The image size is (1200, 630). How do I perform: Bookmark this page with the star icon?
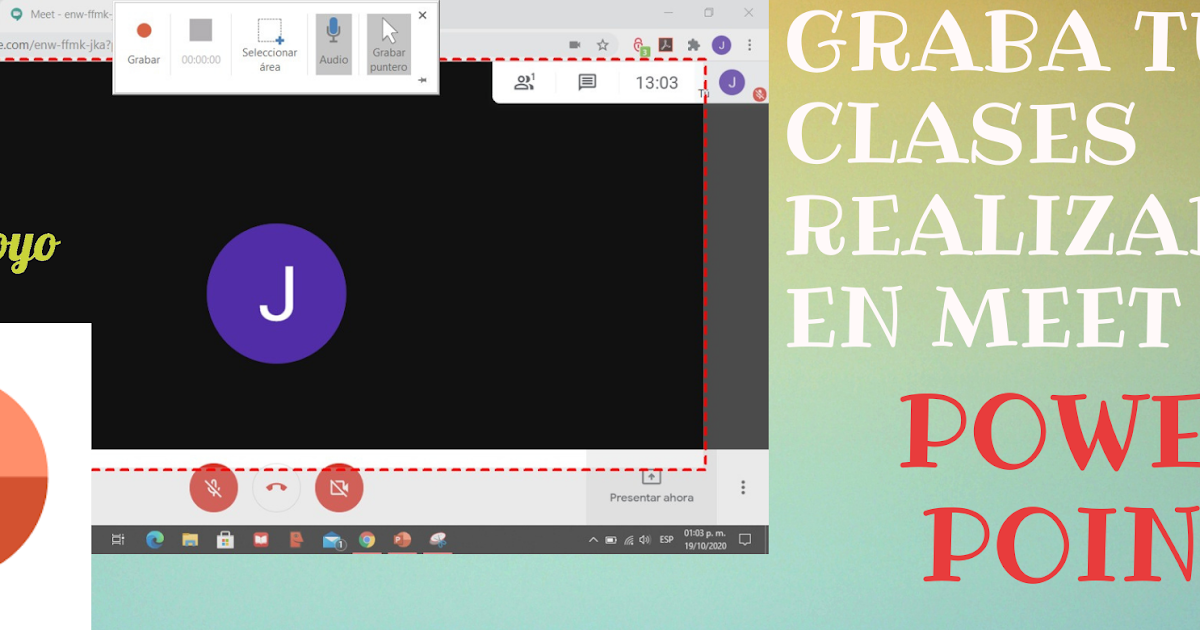point(603,45)
